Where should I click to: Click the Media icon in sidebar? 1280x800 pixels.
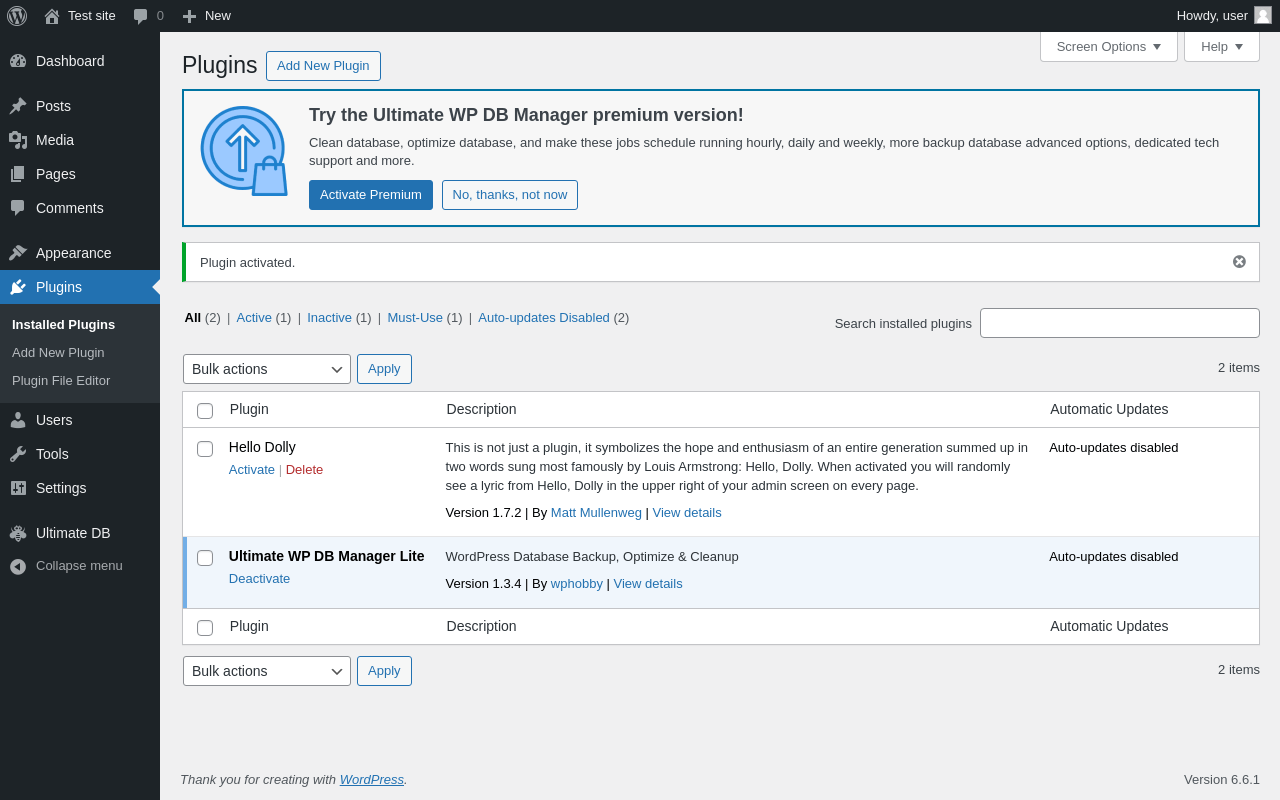pyautogui.click(x=18, y=140)
